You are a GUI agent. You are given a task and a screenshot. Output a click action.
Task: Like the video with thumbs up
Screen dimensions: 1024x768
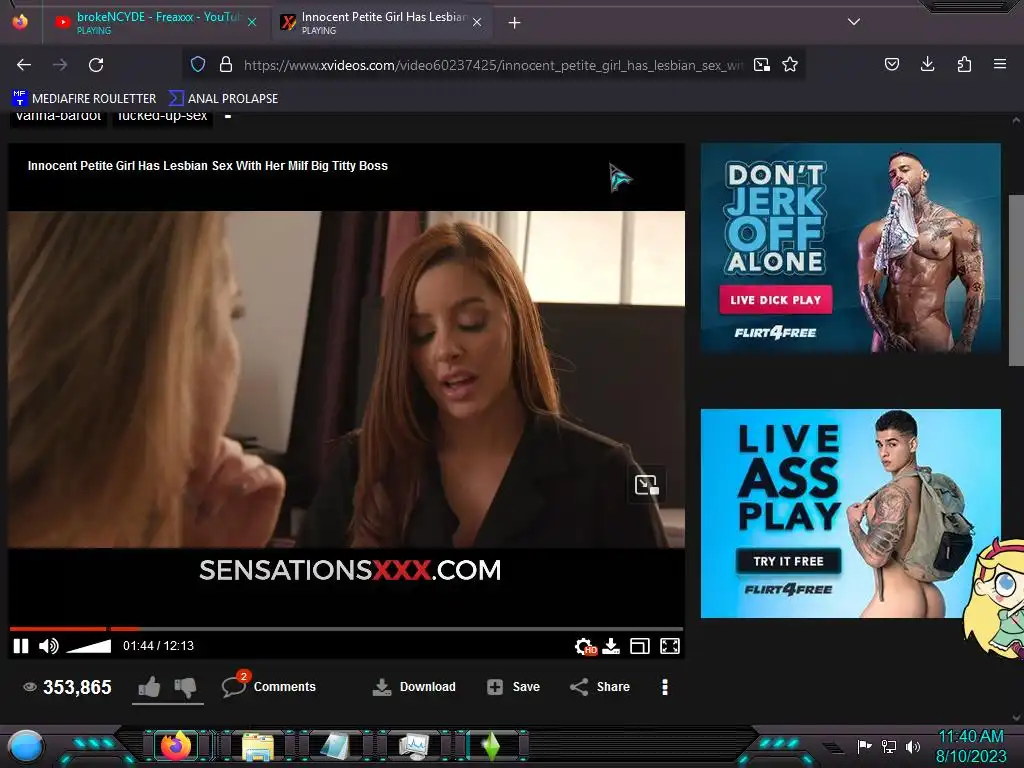coord(149,687)
